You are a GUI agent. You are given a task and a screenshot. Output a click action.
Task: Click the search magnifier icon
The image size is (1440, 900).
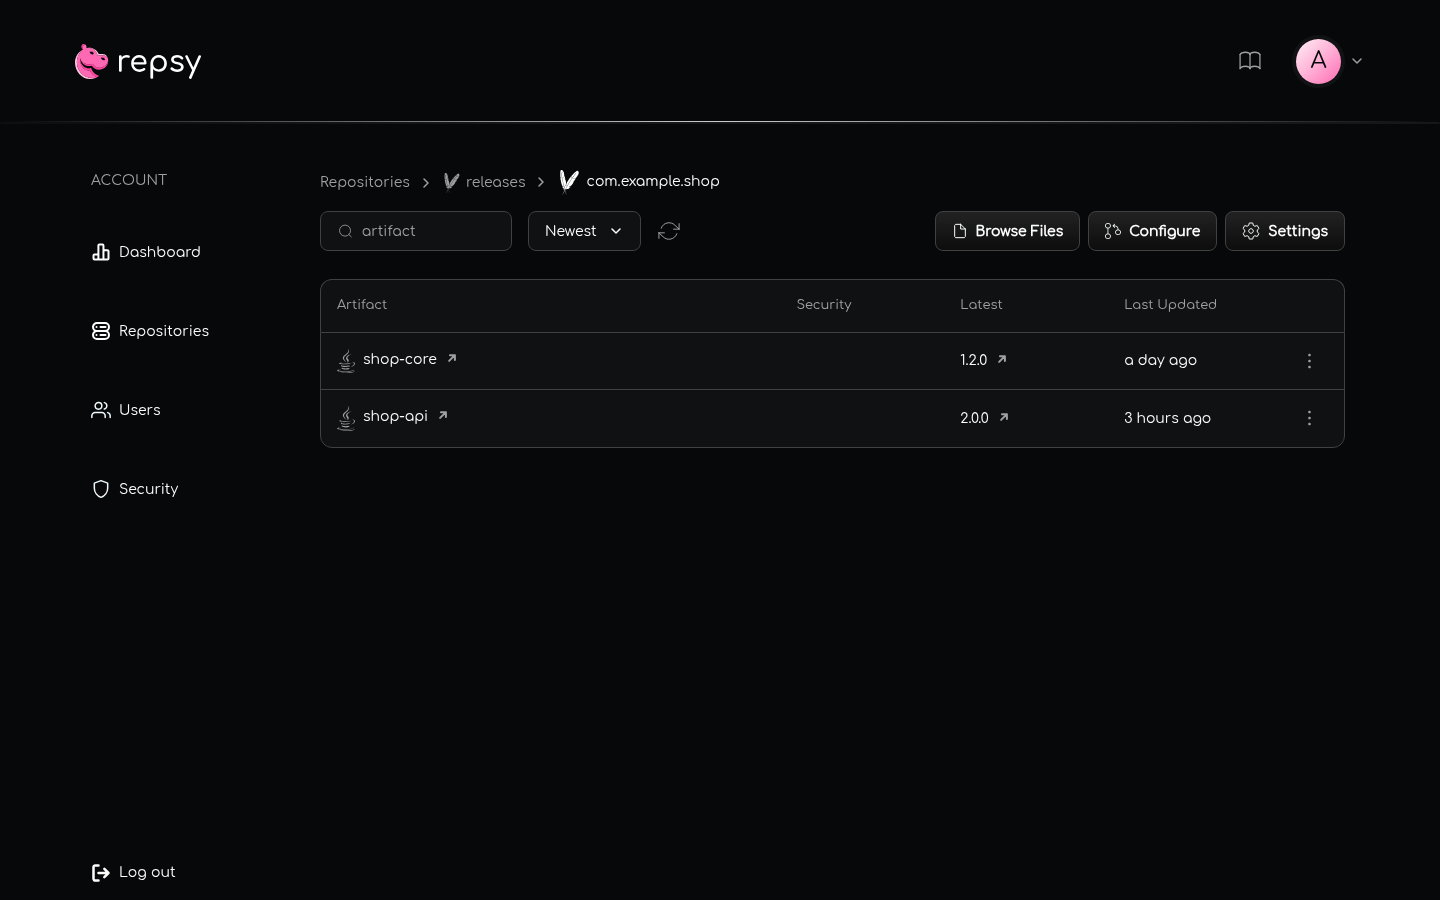(x=346, y=231)
